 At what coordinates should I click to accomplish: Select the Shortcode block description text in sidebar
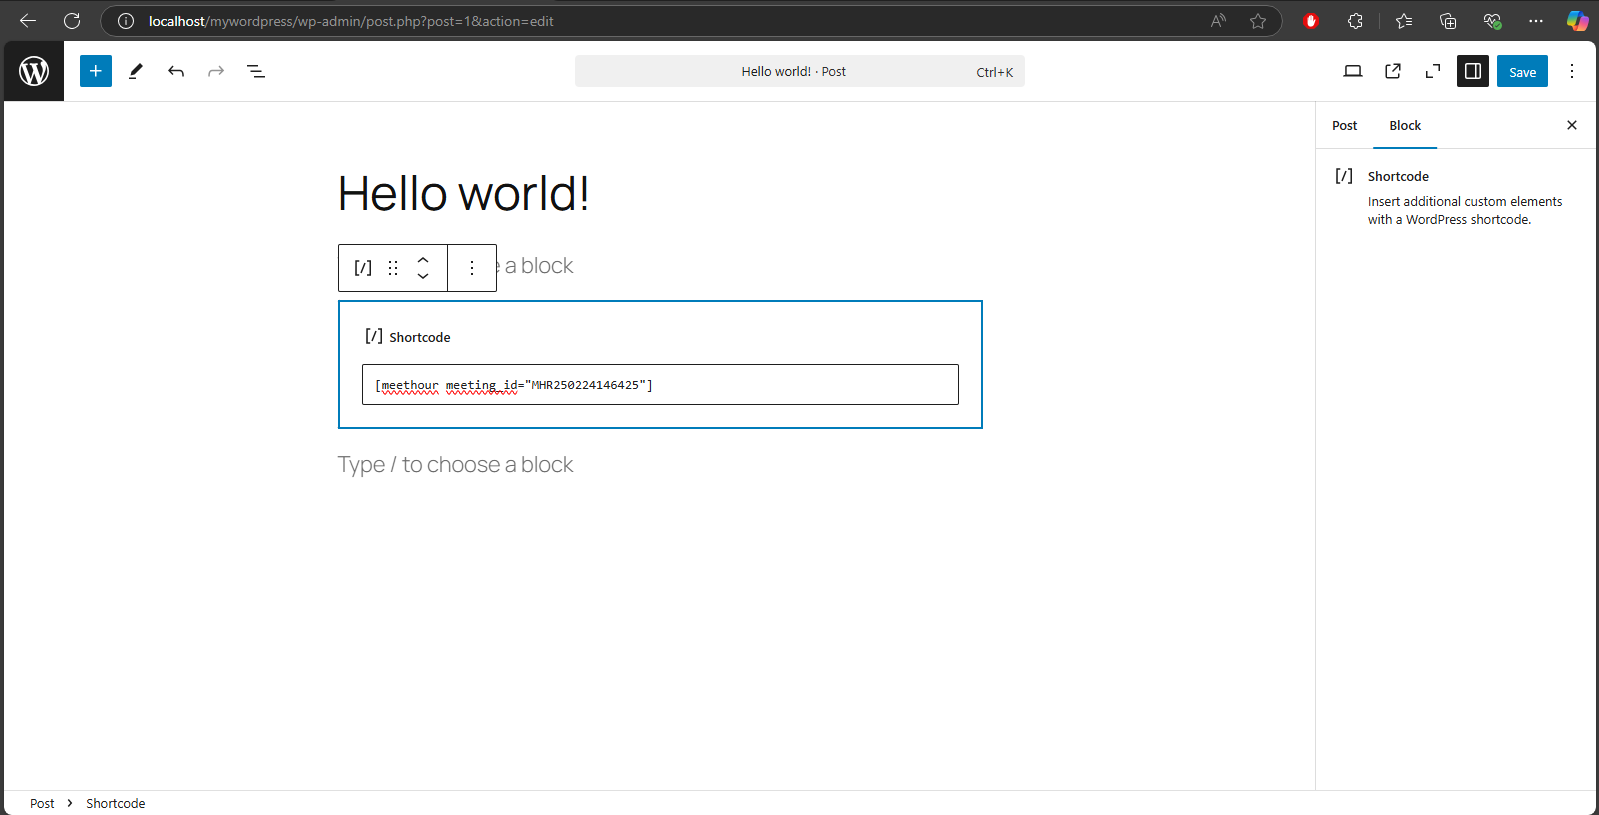(x=1465, y=210)
